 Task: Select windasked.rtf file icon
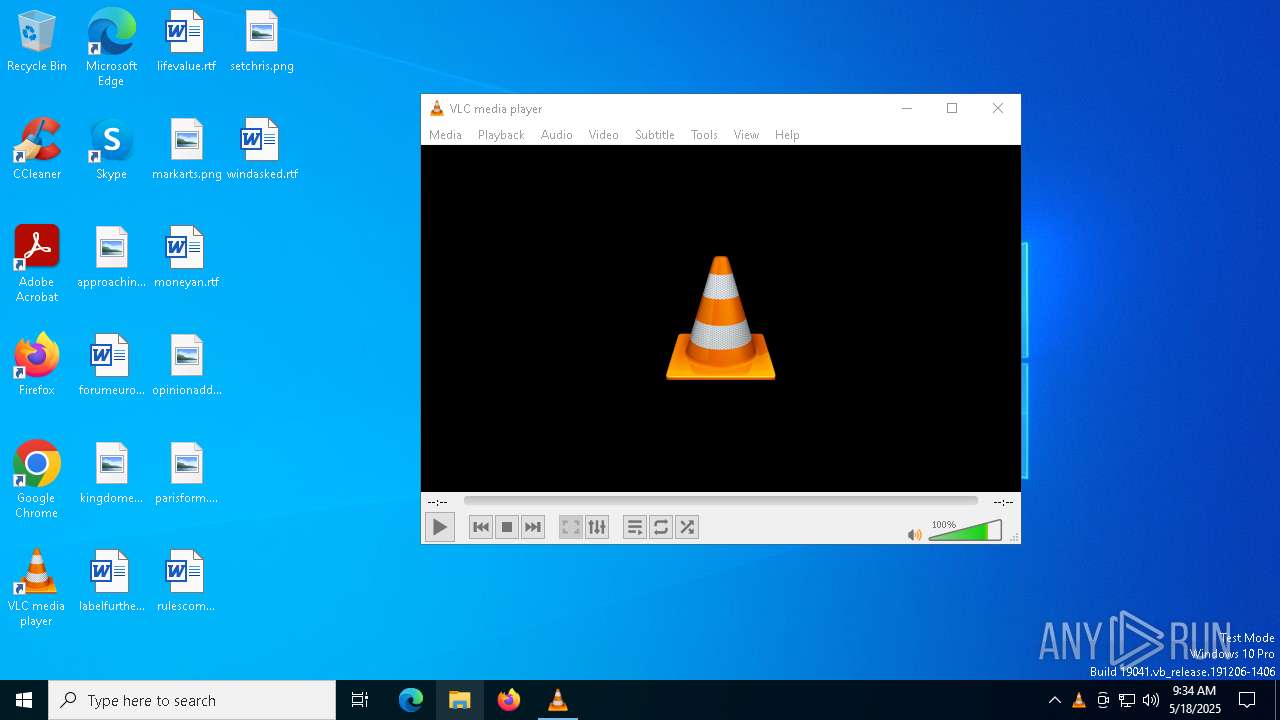tap(261, 150)
